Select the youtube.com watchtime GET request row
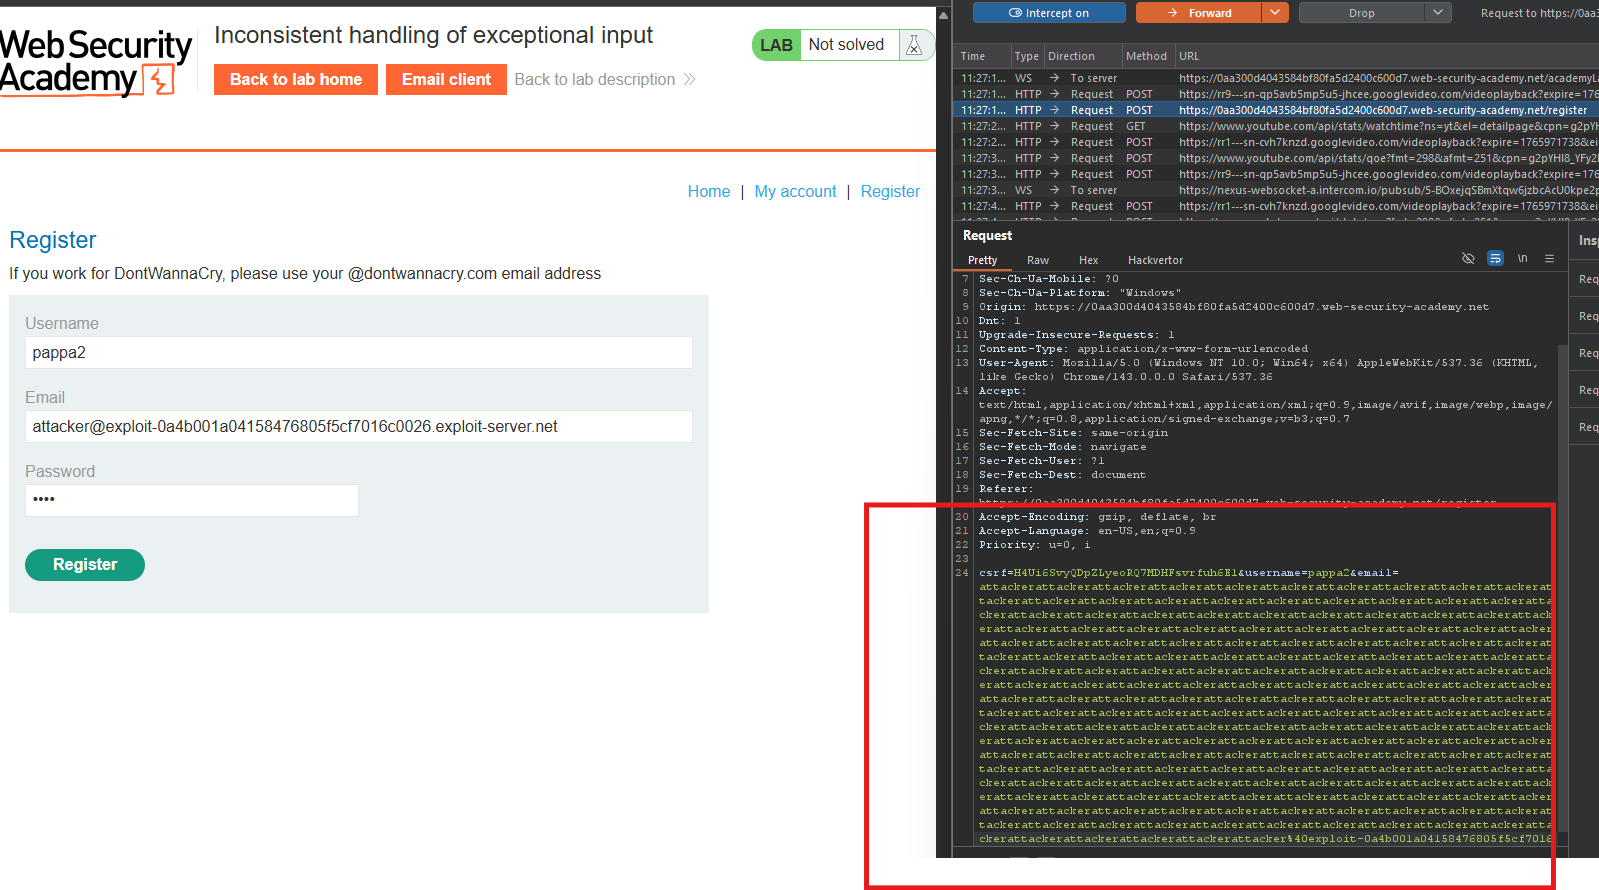 [1276, 126]
